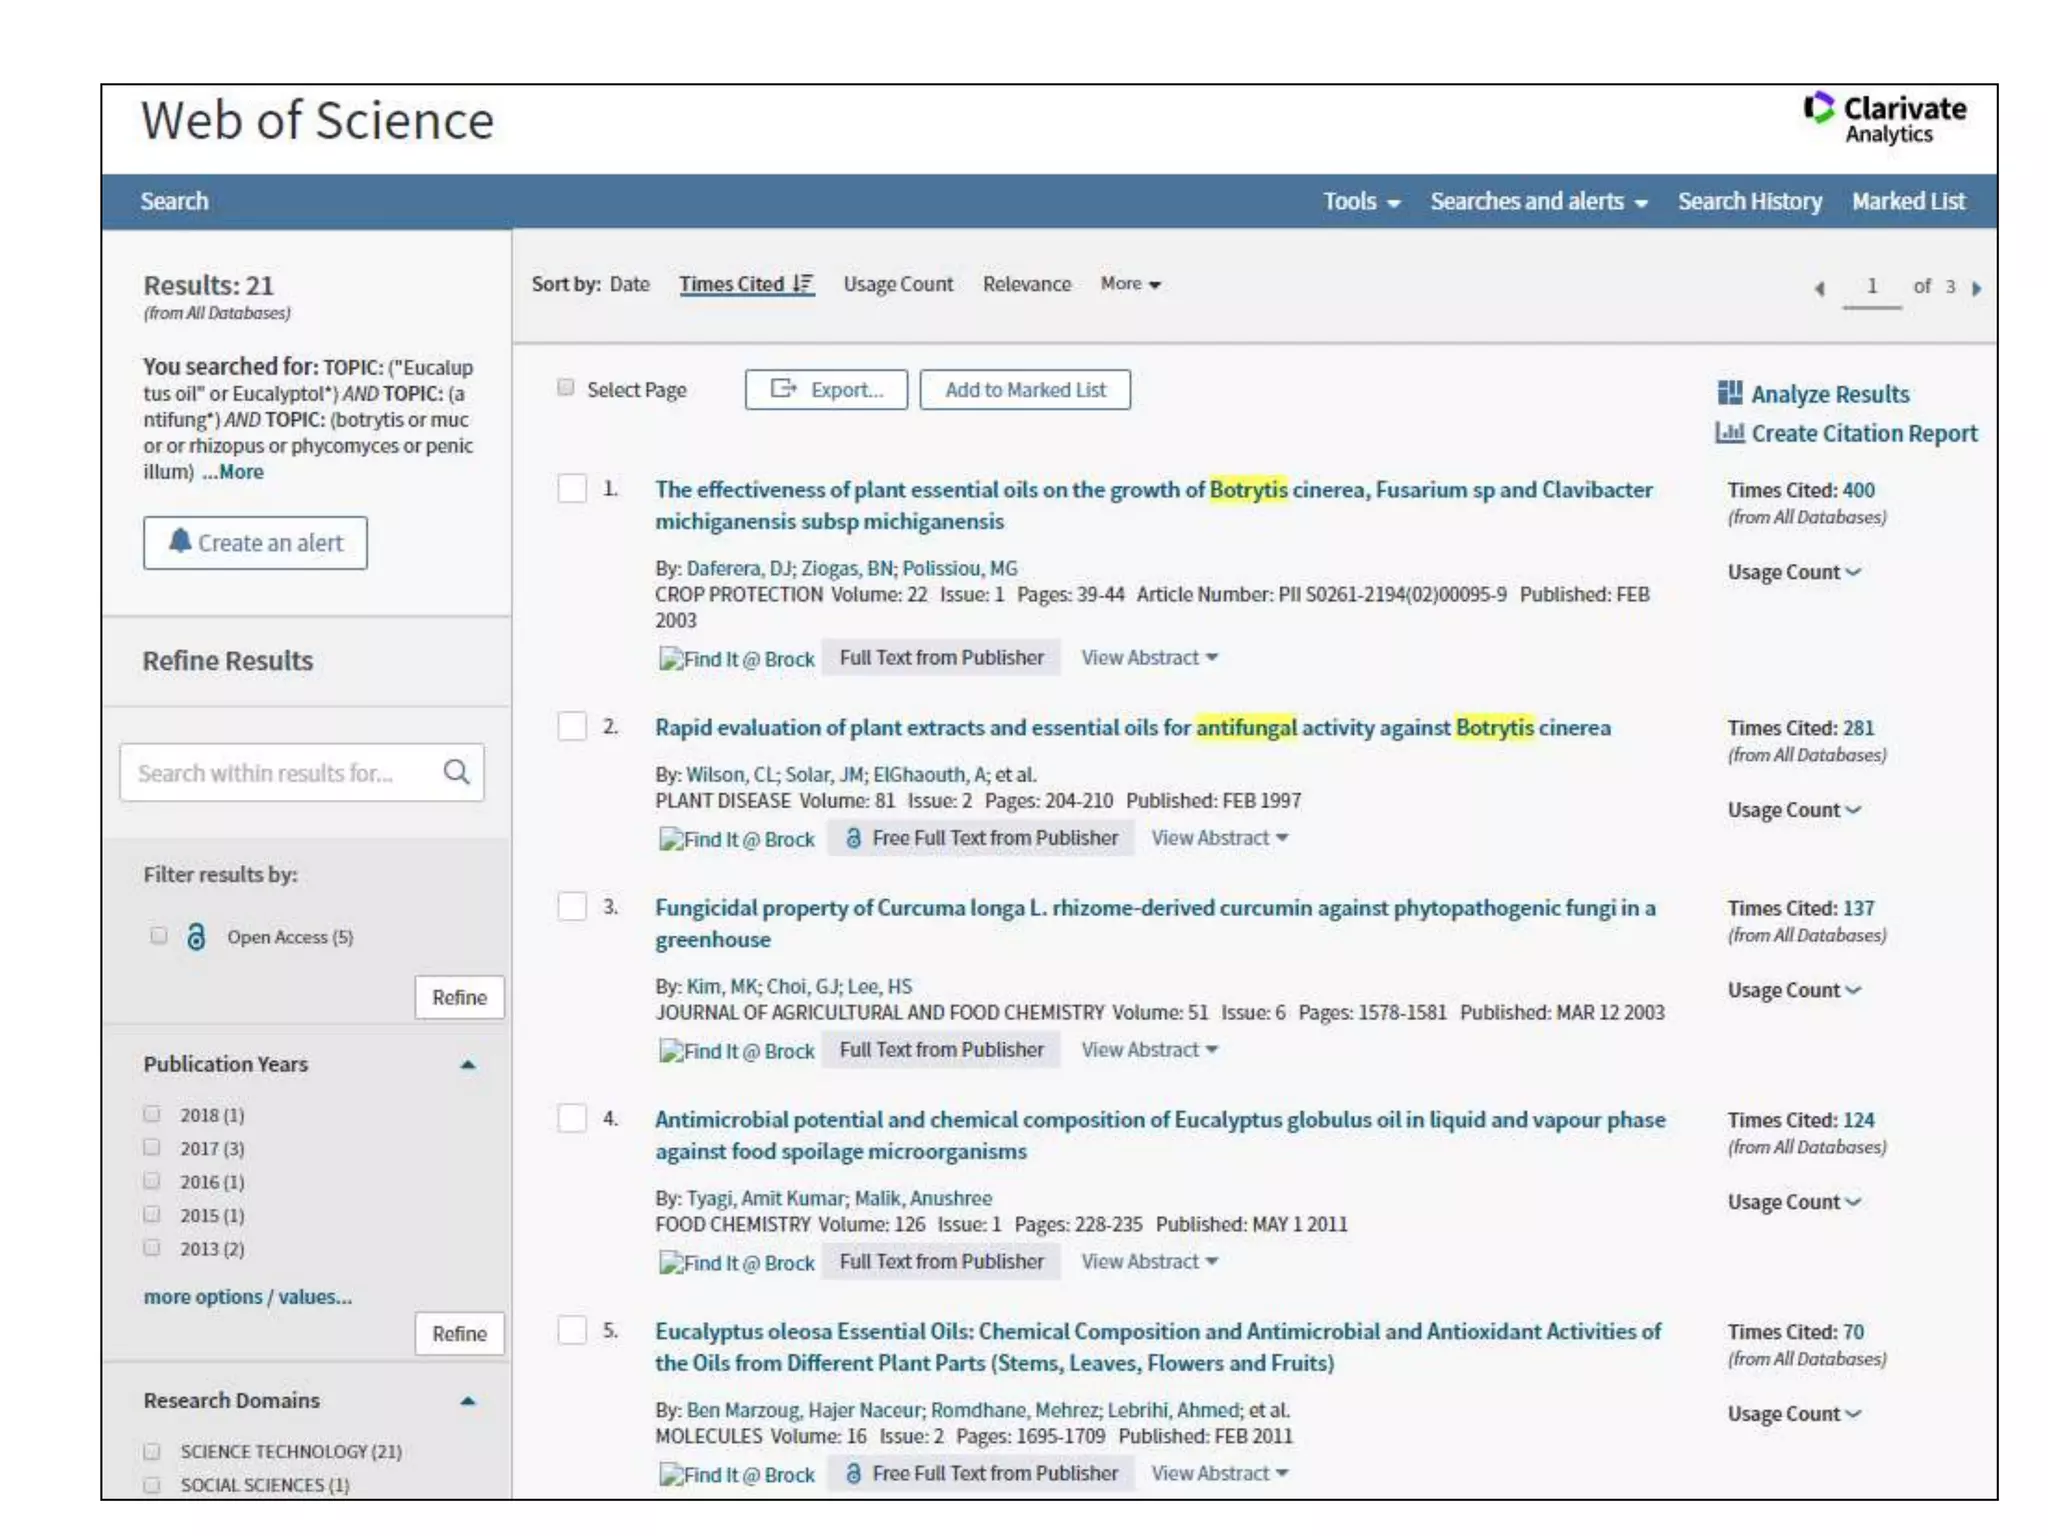The image size is (2048, 1536).
Task: Open the Curcuma longa curcumin article link
Action: point(1155,908)
